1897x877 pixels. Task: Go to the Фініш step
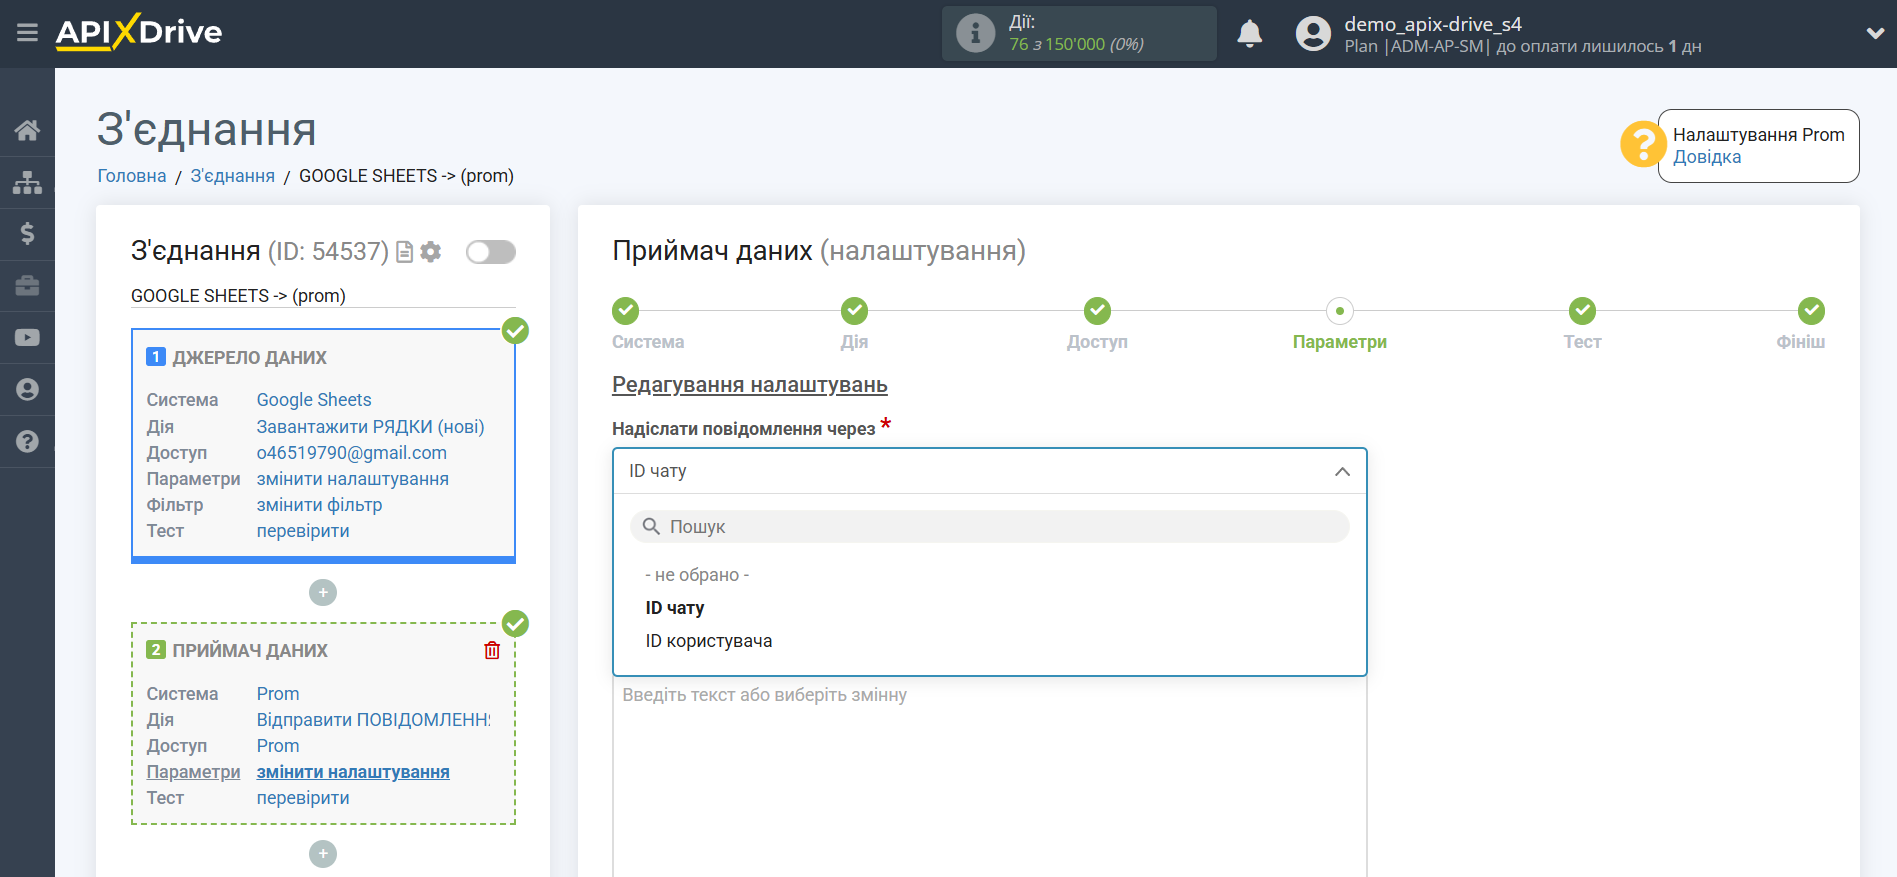1811,311
